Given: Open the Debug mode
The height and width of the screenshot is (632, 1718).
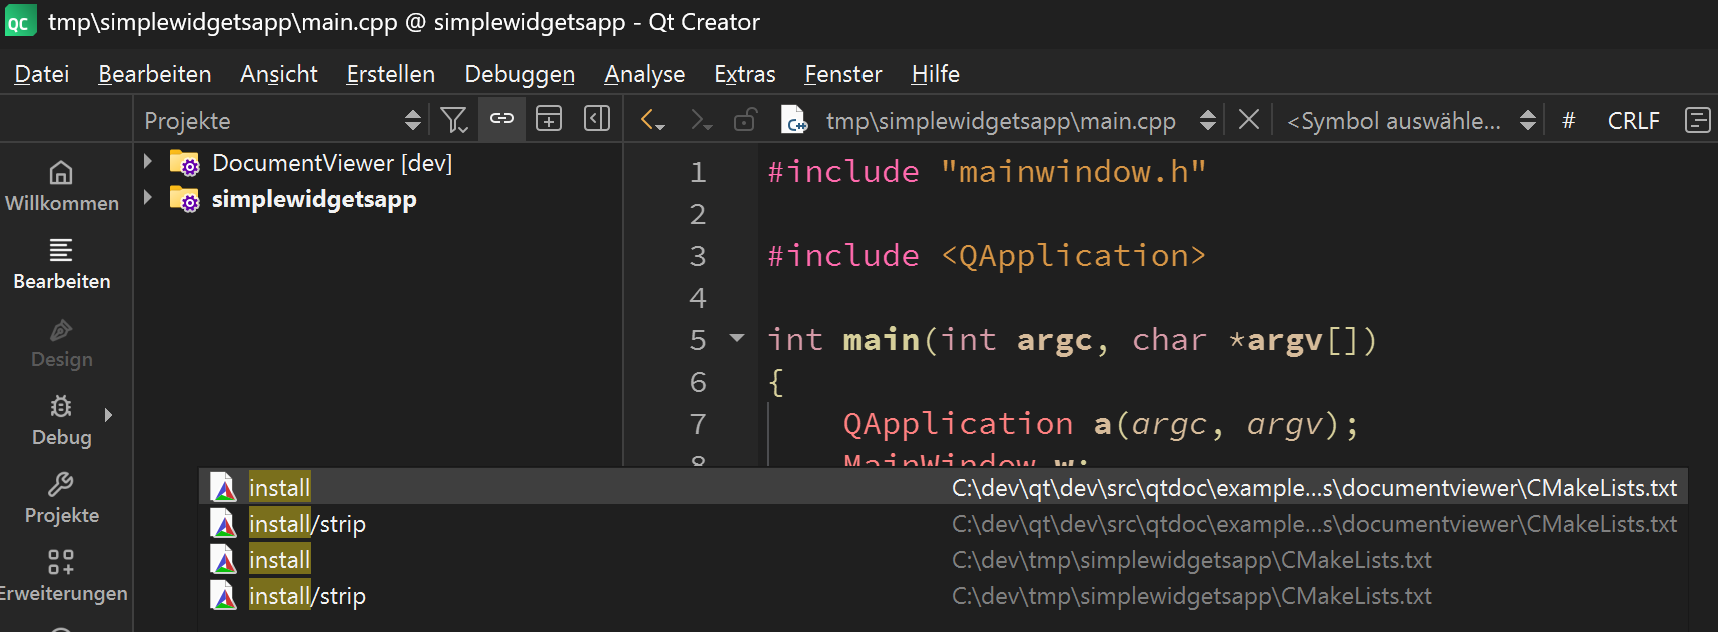Looking at the screenshot, I should click(x=62, y=420).
